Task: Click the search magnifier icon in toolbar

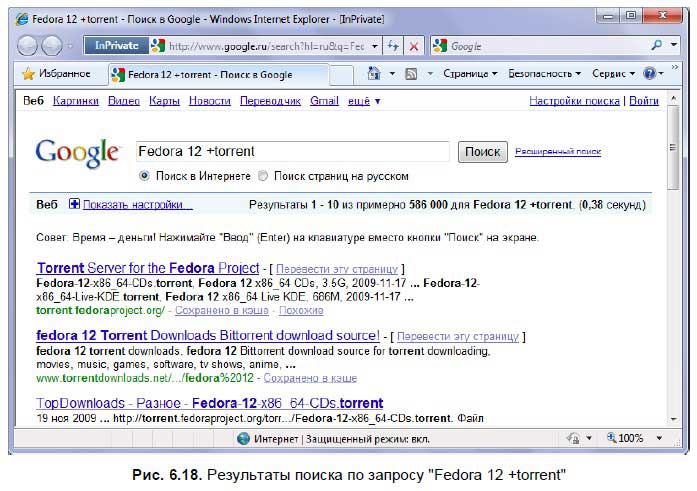Action: [x=656, y=46]
